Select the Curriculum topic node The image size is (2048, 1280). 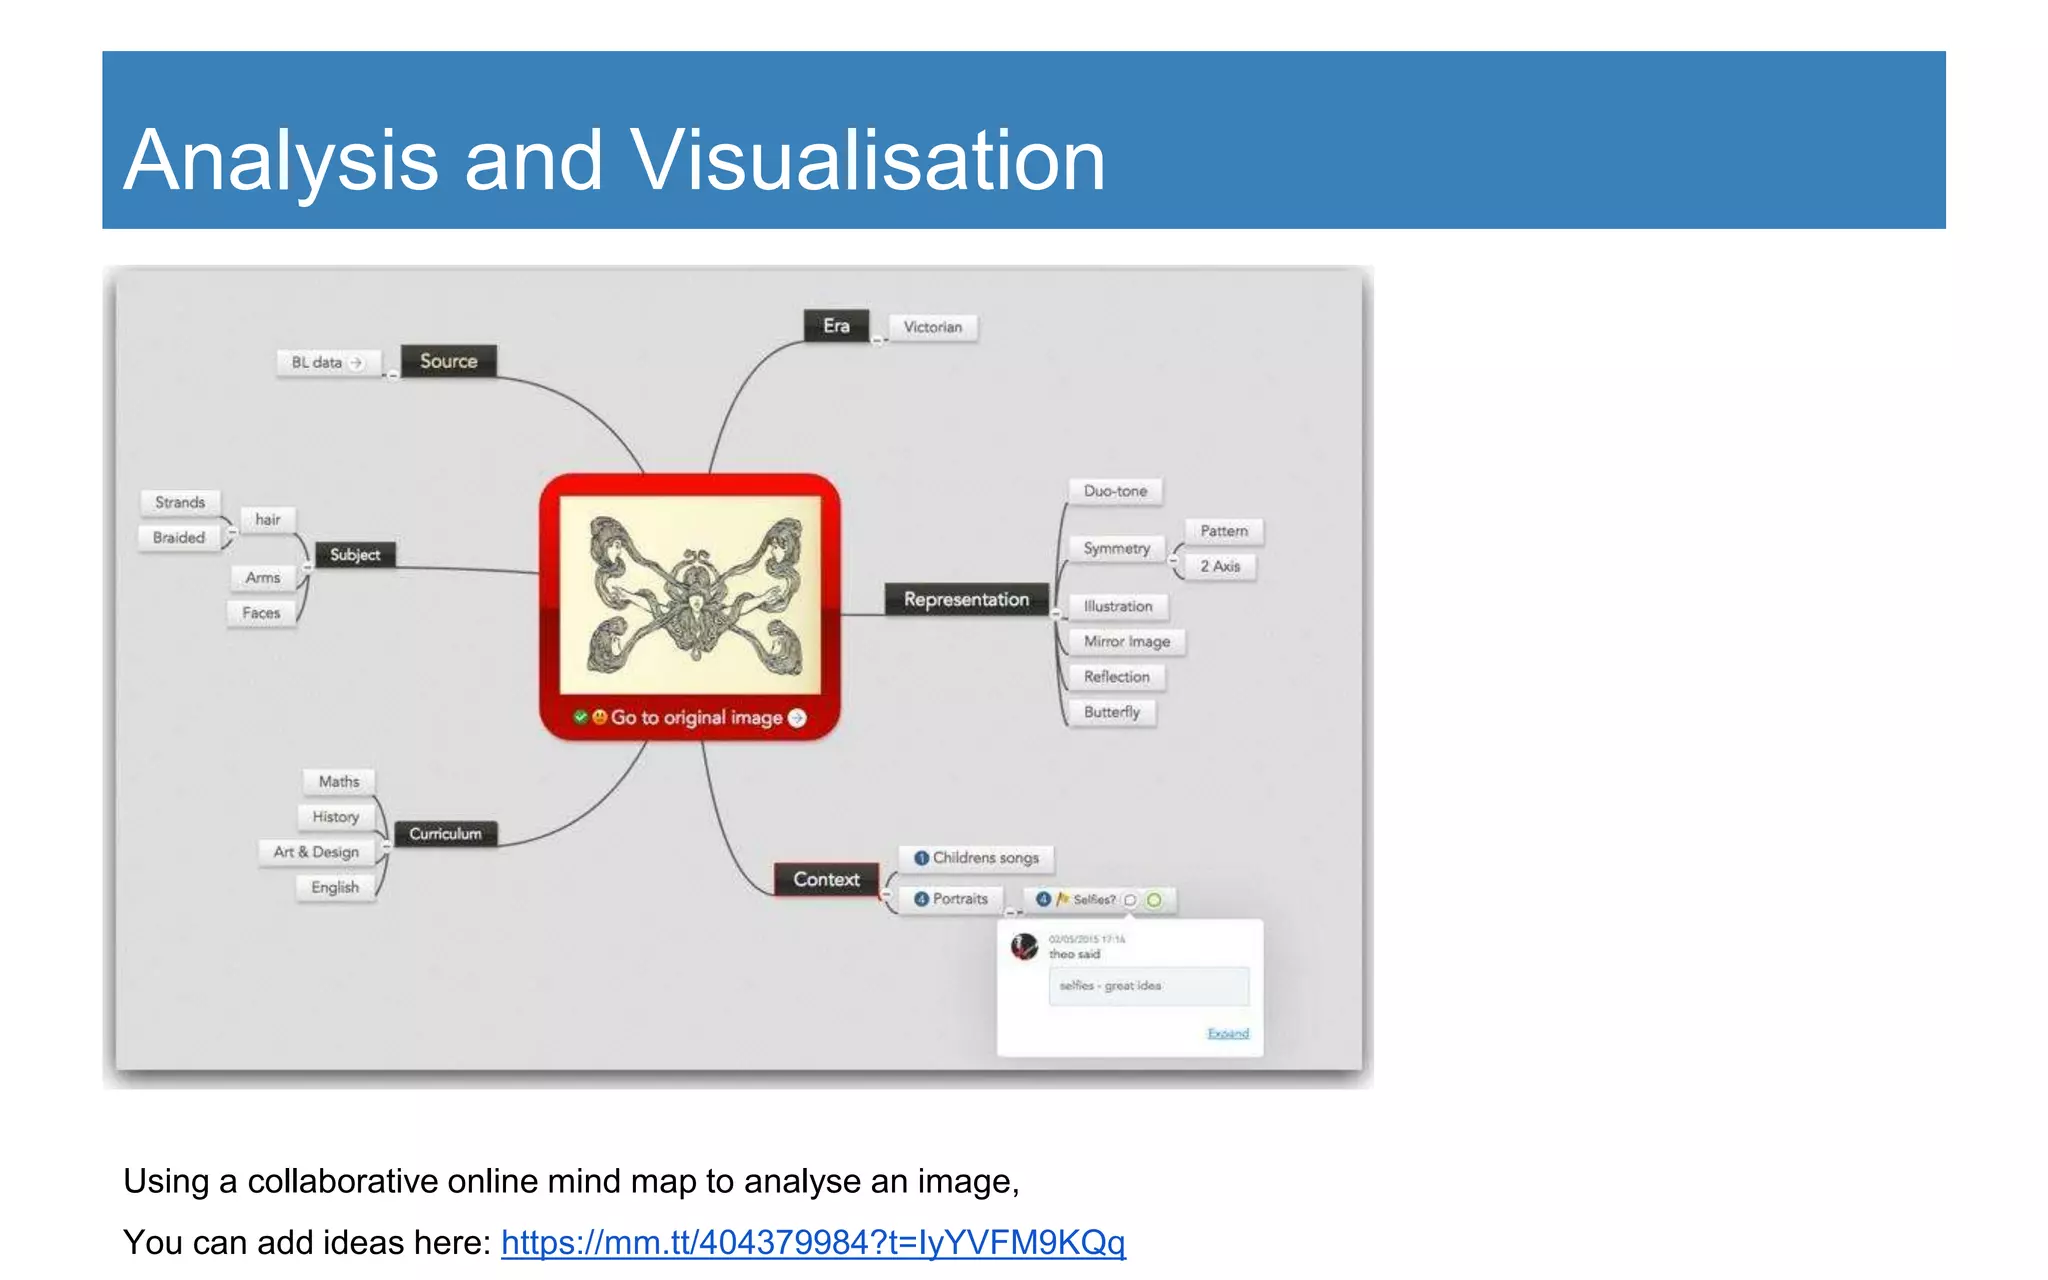[x=445, y=834]
